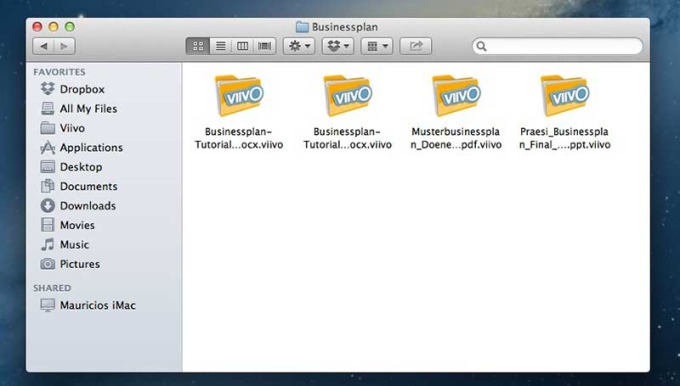Click the Documents sidebar icon
The image size is (680, 386).
pyautogui.click(x=48, y=186)
